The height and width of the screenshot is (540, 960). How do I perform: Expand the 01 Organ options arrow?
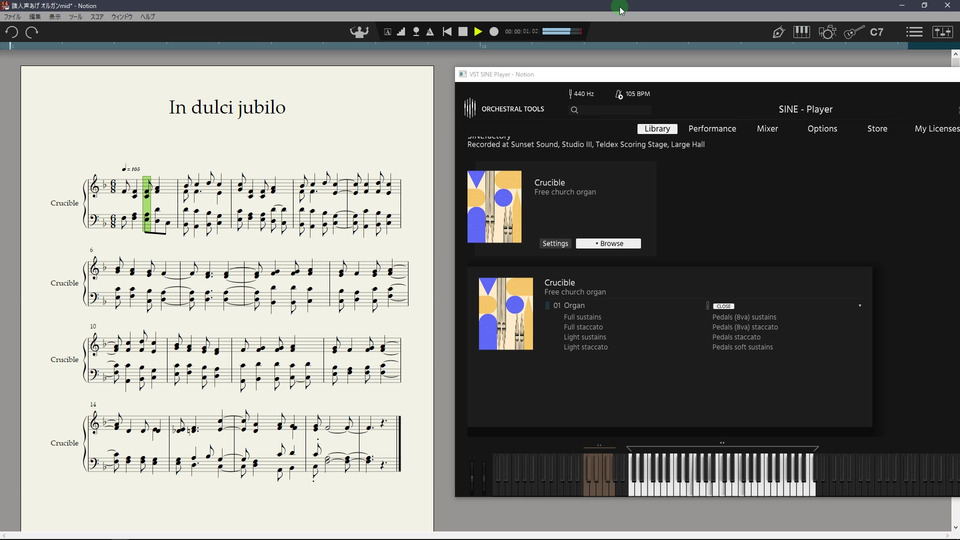(860, 306)
